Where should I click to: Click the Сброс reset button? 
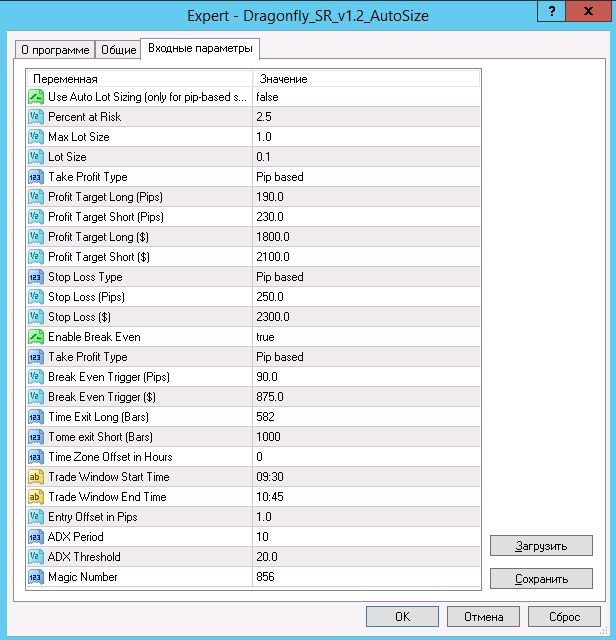coord(564,616)
